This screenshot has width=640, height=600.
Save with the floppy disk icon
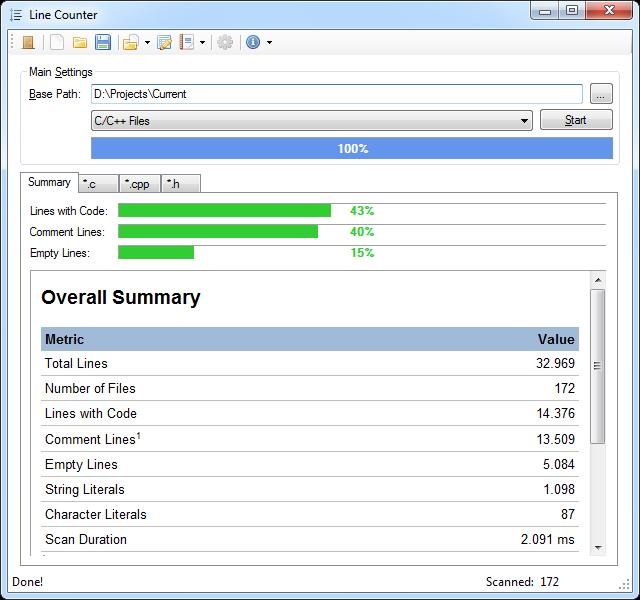(103, 42)
